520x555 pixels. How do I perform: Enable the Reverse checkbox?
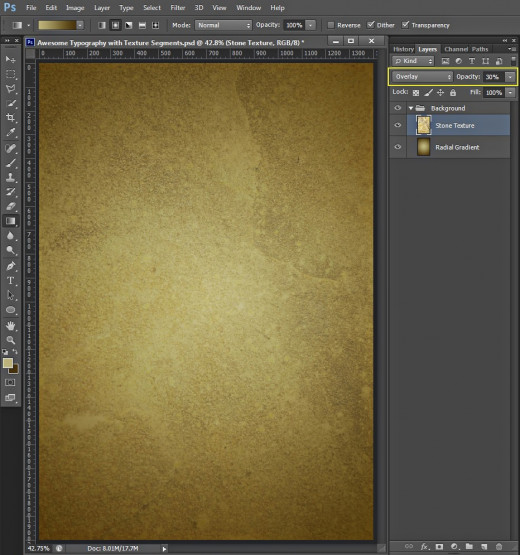[331, 25]
